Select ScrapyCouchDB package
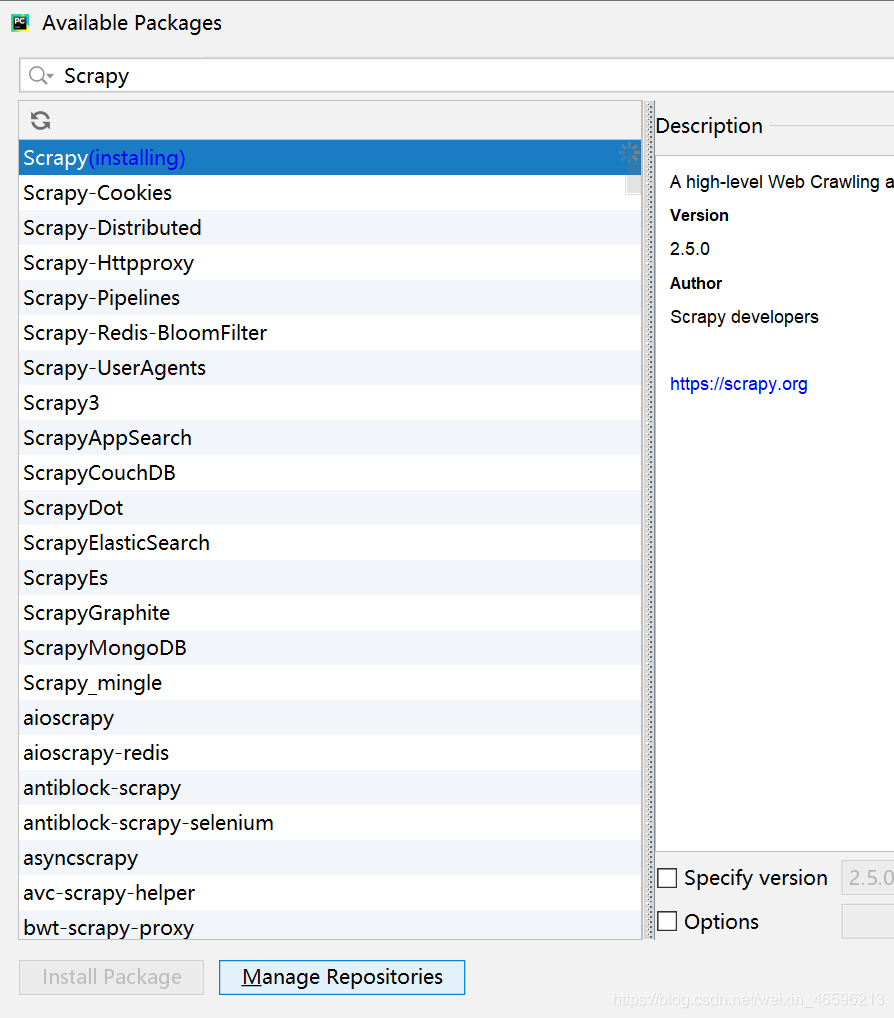Screen dimensions: 894x1018 click(330, 473)
